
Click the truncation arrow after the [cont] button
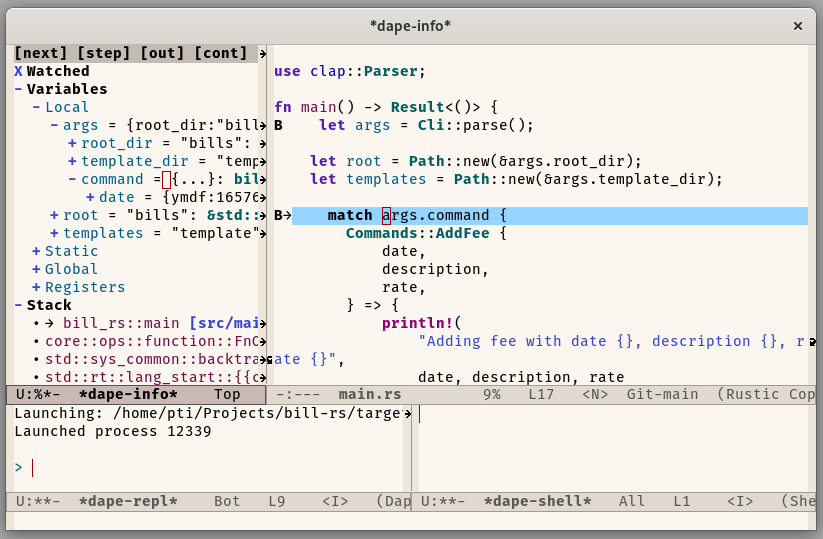click(x=262, y=53)
